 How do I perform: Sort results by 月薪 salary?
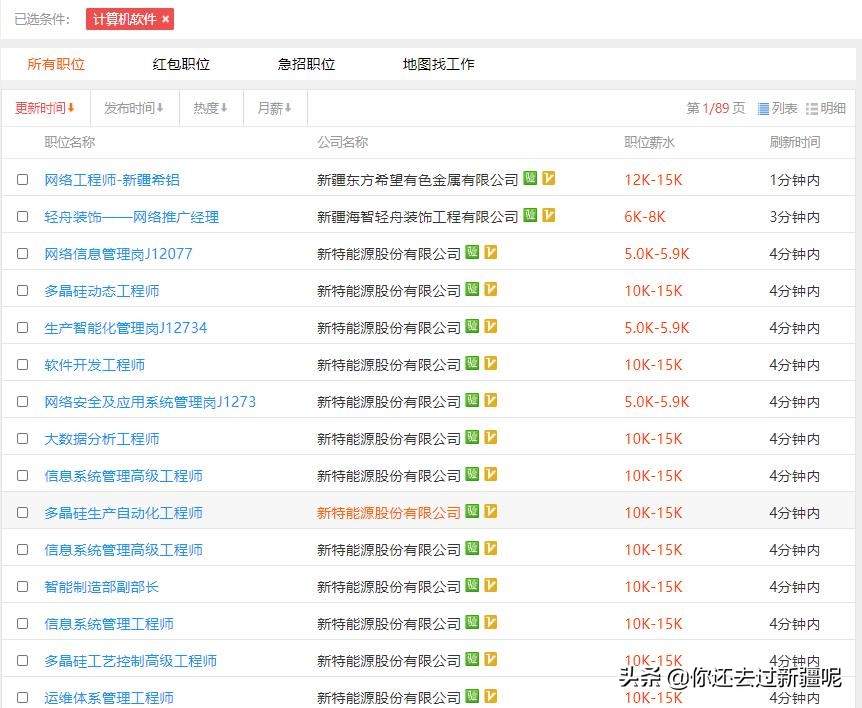274,110
